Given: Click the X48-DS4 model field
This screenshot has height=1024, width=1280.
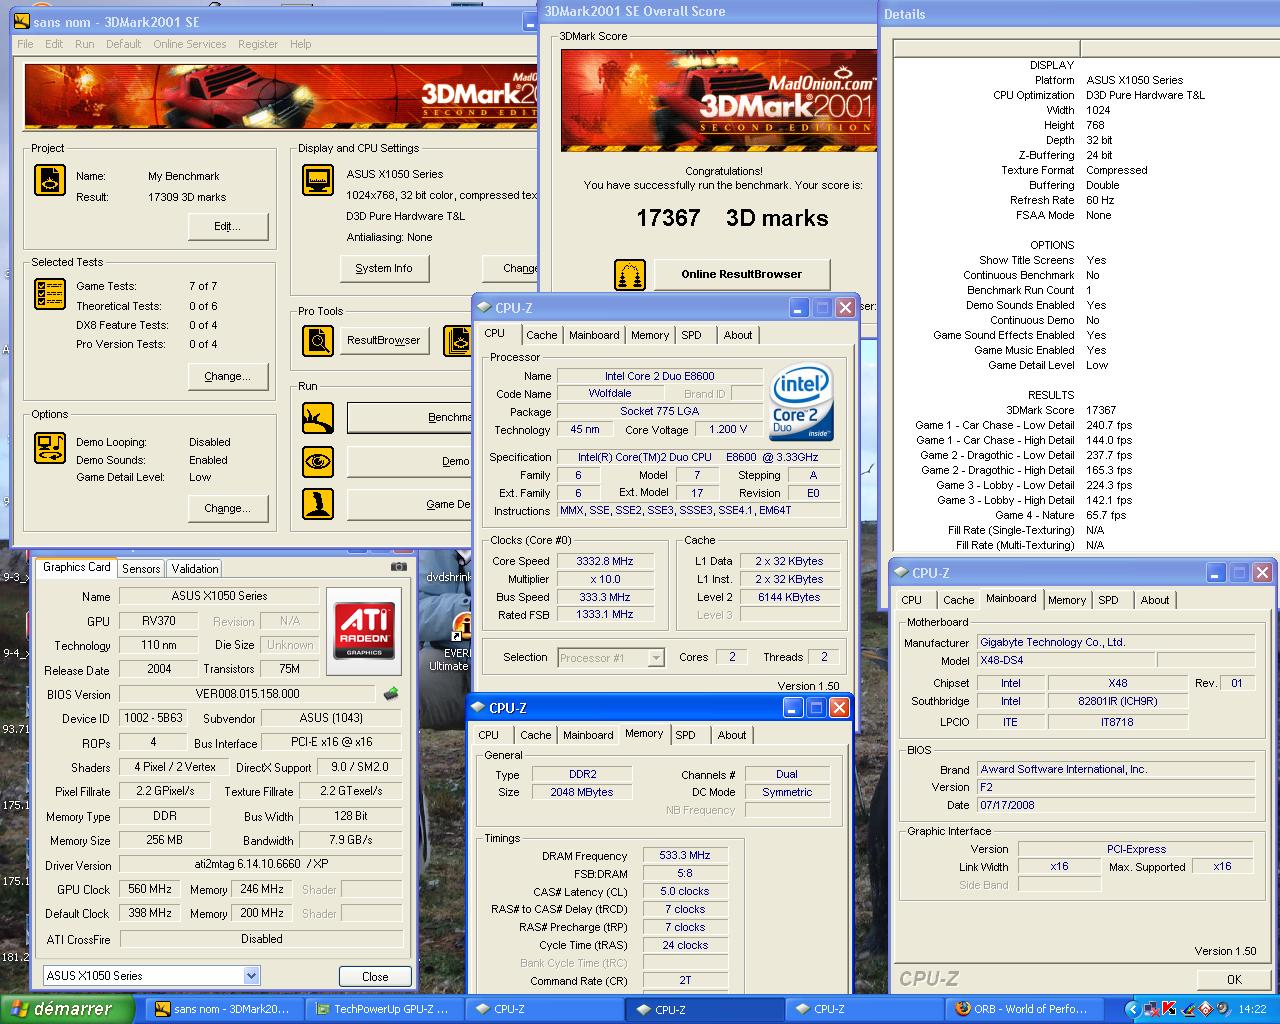Looking at the screenshot, I should [1065, 660].
